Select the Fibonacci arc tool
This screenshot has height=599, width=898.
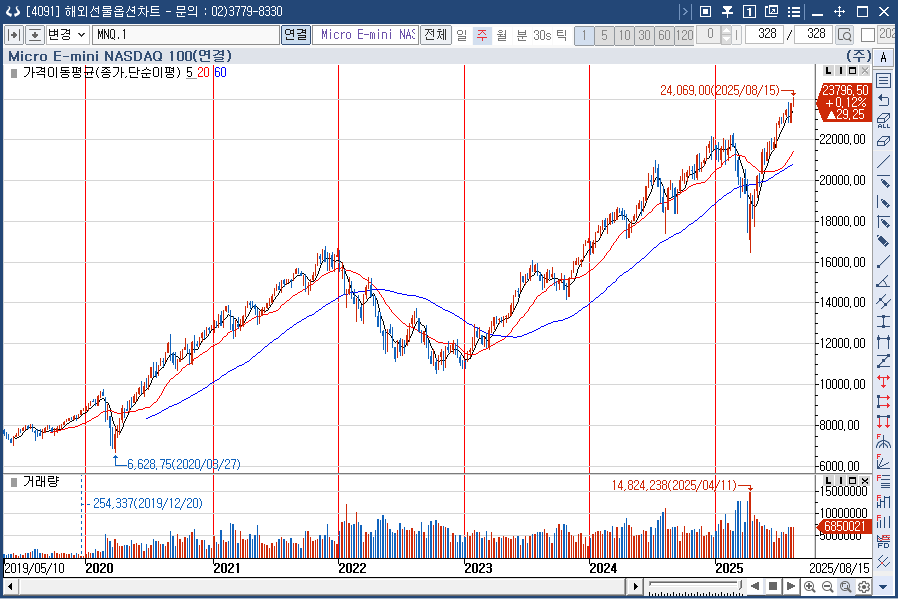(884, 442)
